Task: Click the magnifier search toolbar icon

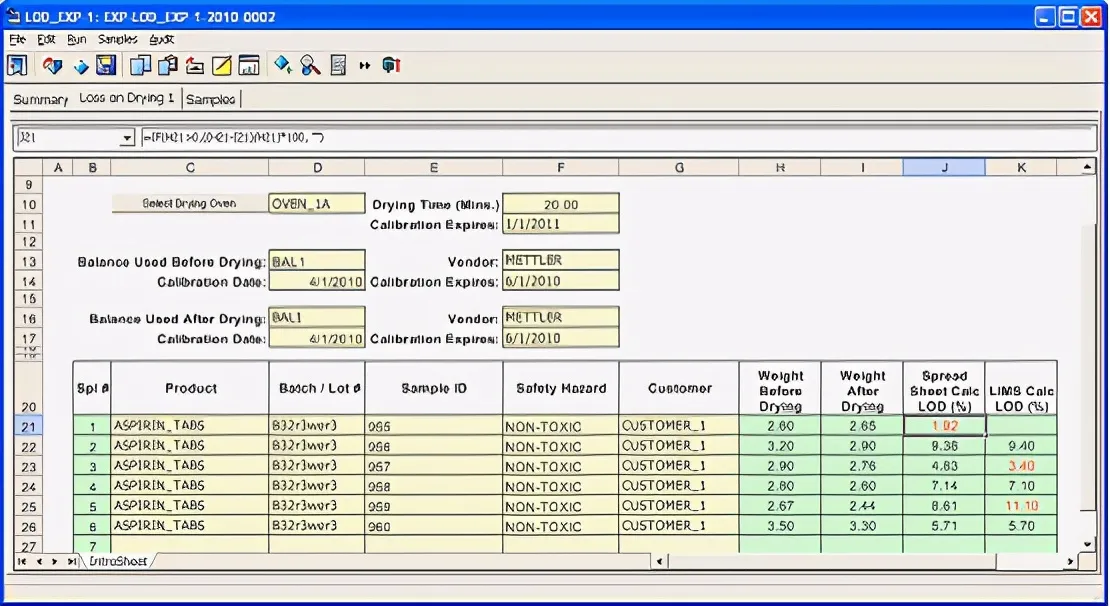Action: point(310,66)
